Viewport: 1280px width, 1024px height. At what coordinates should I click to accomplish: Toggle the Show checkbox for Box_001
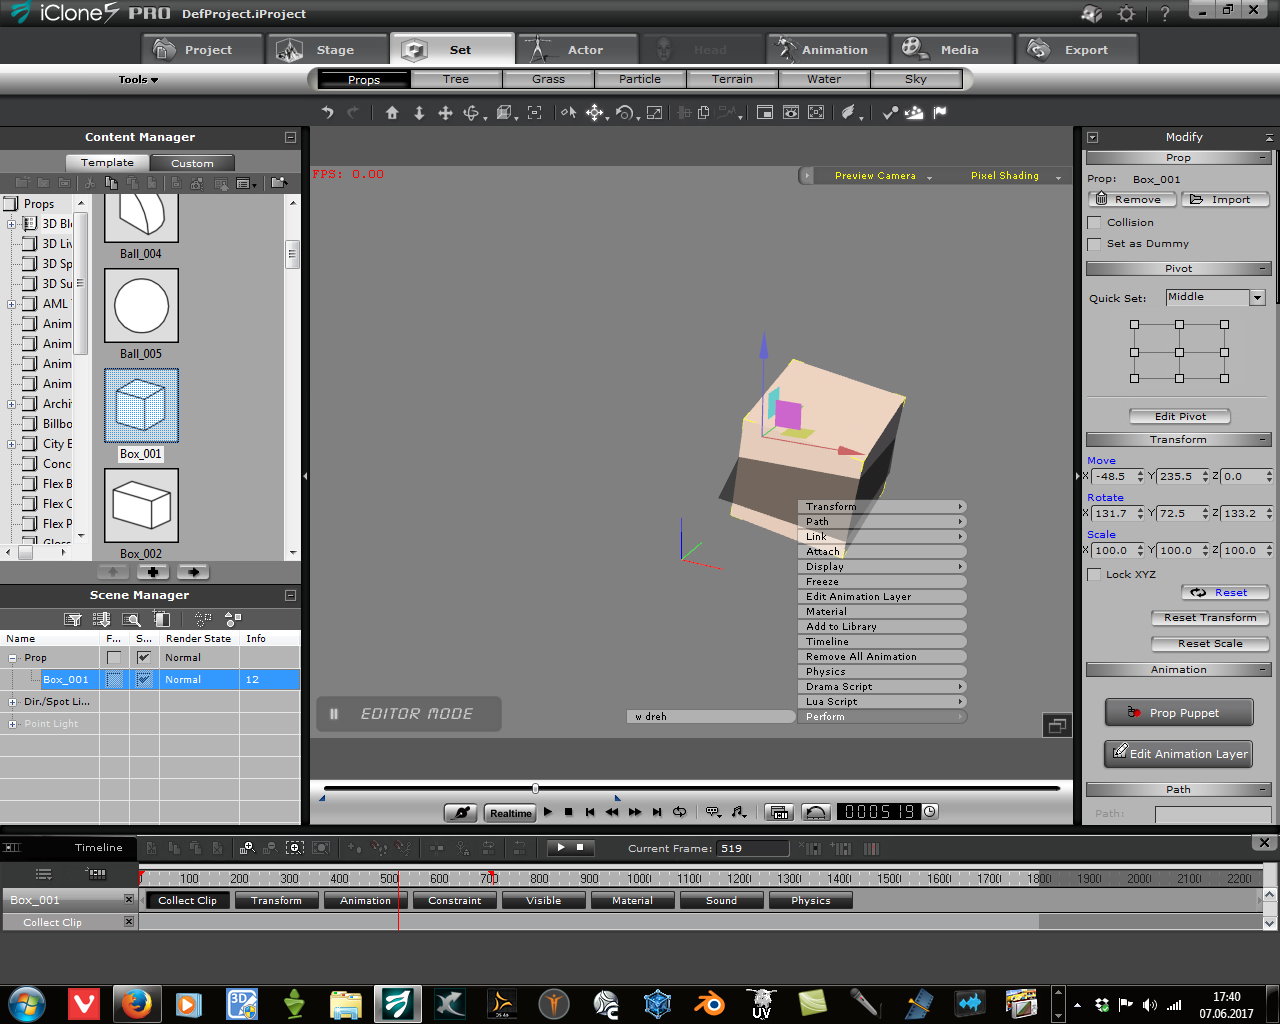[x=144, y=679]
